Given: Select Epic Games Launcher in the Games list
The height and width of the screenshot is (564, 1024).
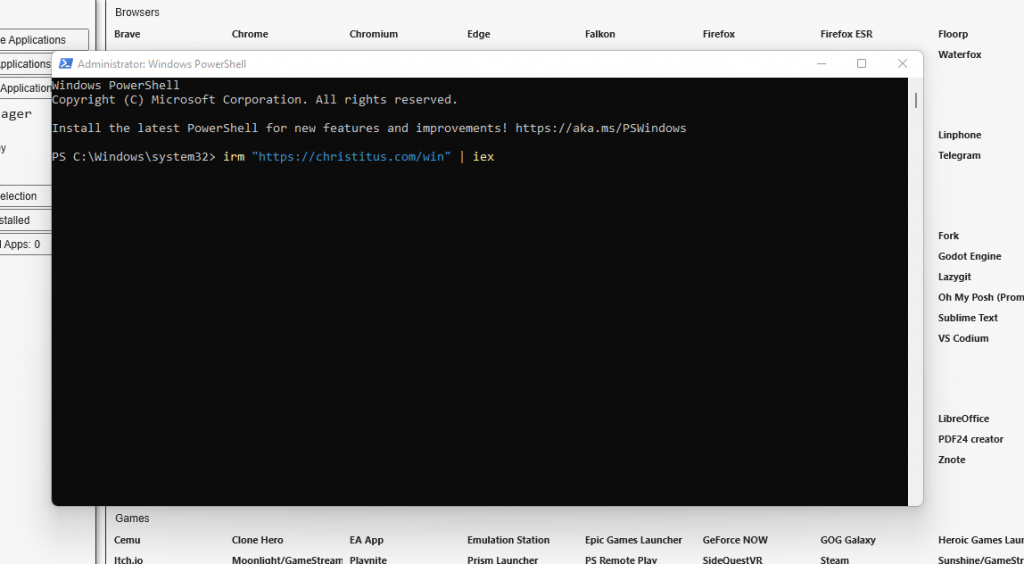Looking at the screenshot, I should (x=633, y=540).
